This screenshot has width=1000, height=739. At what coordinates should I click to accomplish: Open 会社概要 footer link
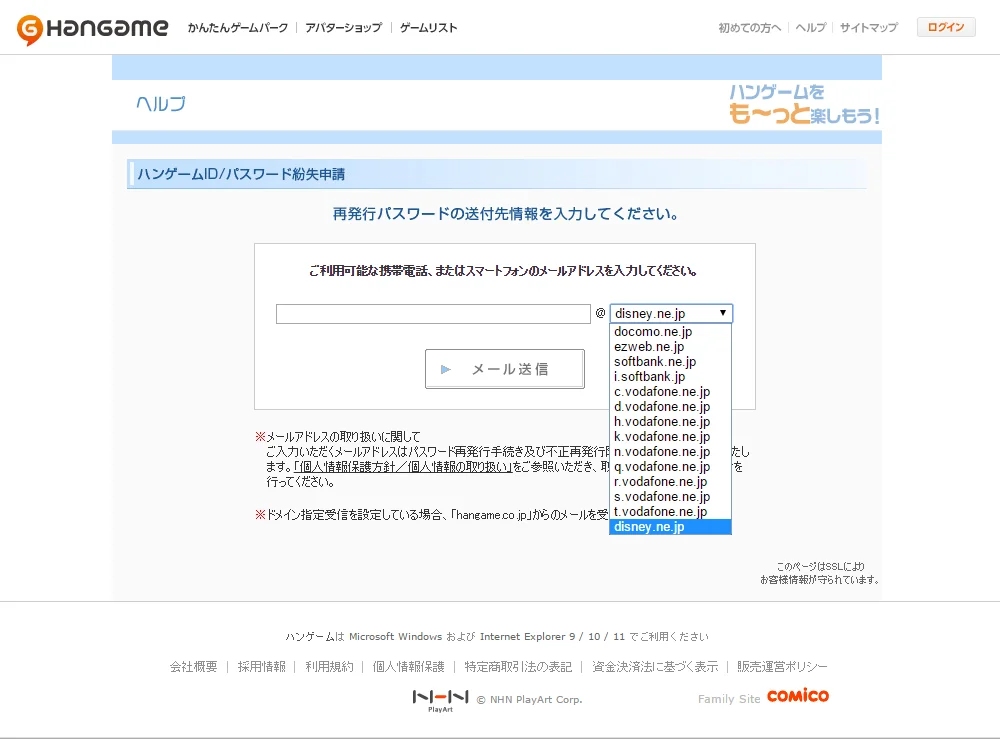click(x=193, y=666)
